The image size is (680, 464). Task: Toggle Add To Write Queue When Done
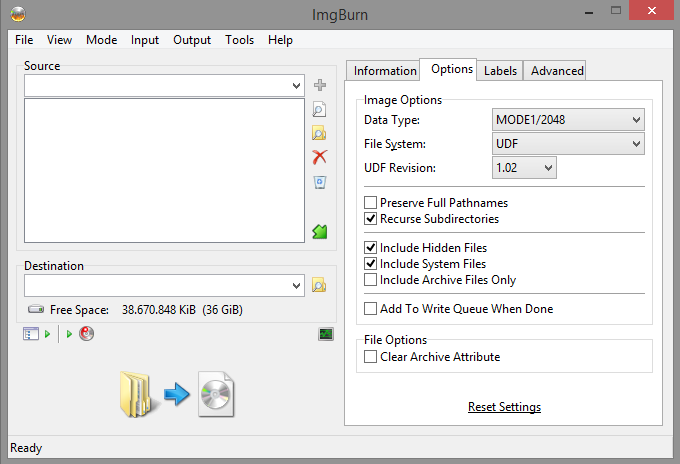click(371, 309)
